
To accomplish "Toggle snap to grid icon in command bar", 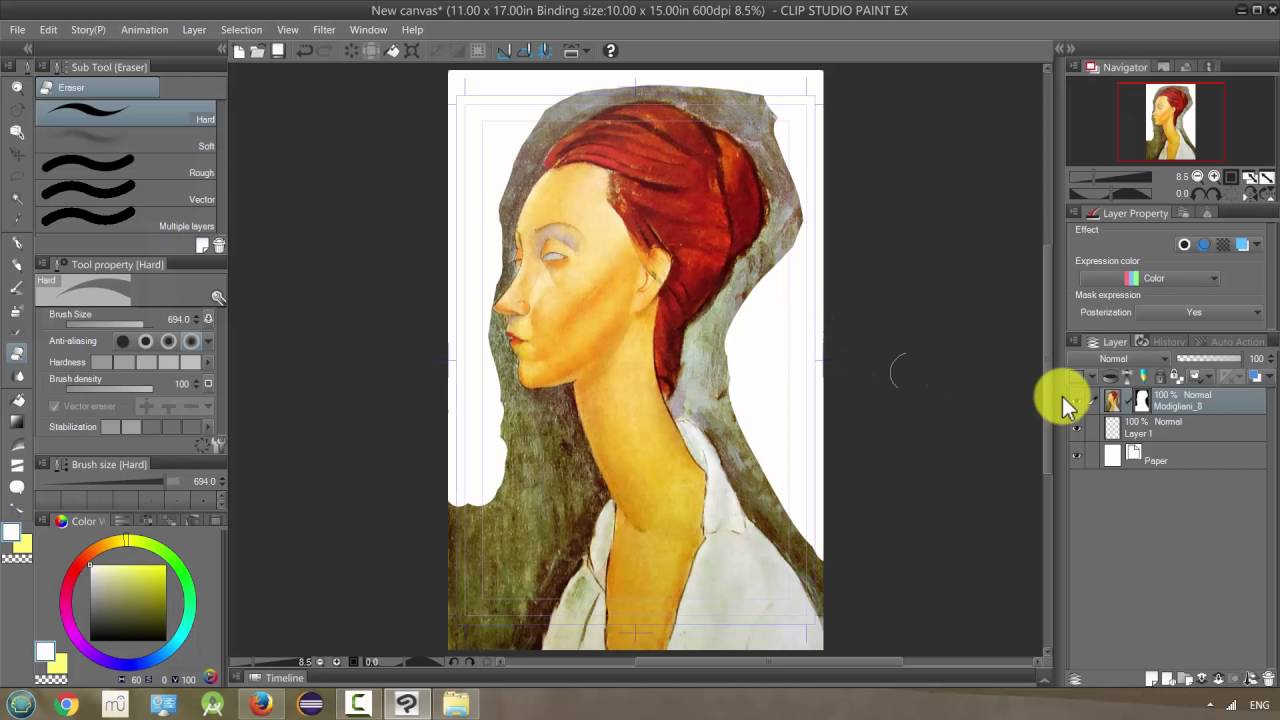I will pyautogui.click(x=543, y=51).
